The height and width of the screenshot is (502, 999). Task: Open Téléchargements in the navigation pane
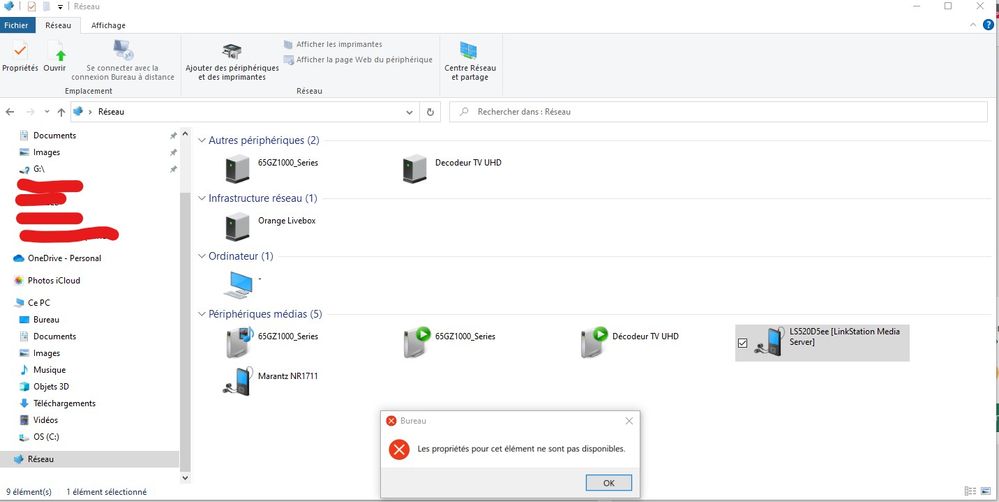(x=64, y=403)
